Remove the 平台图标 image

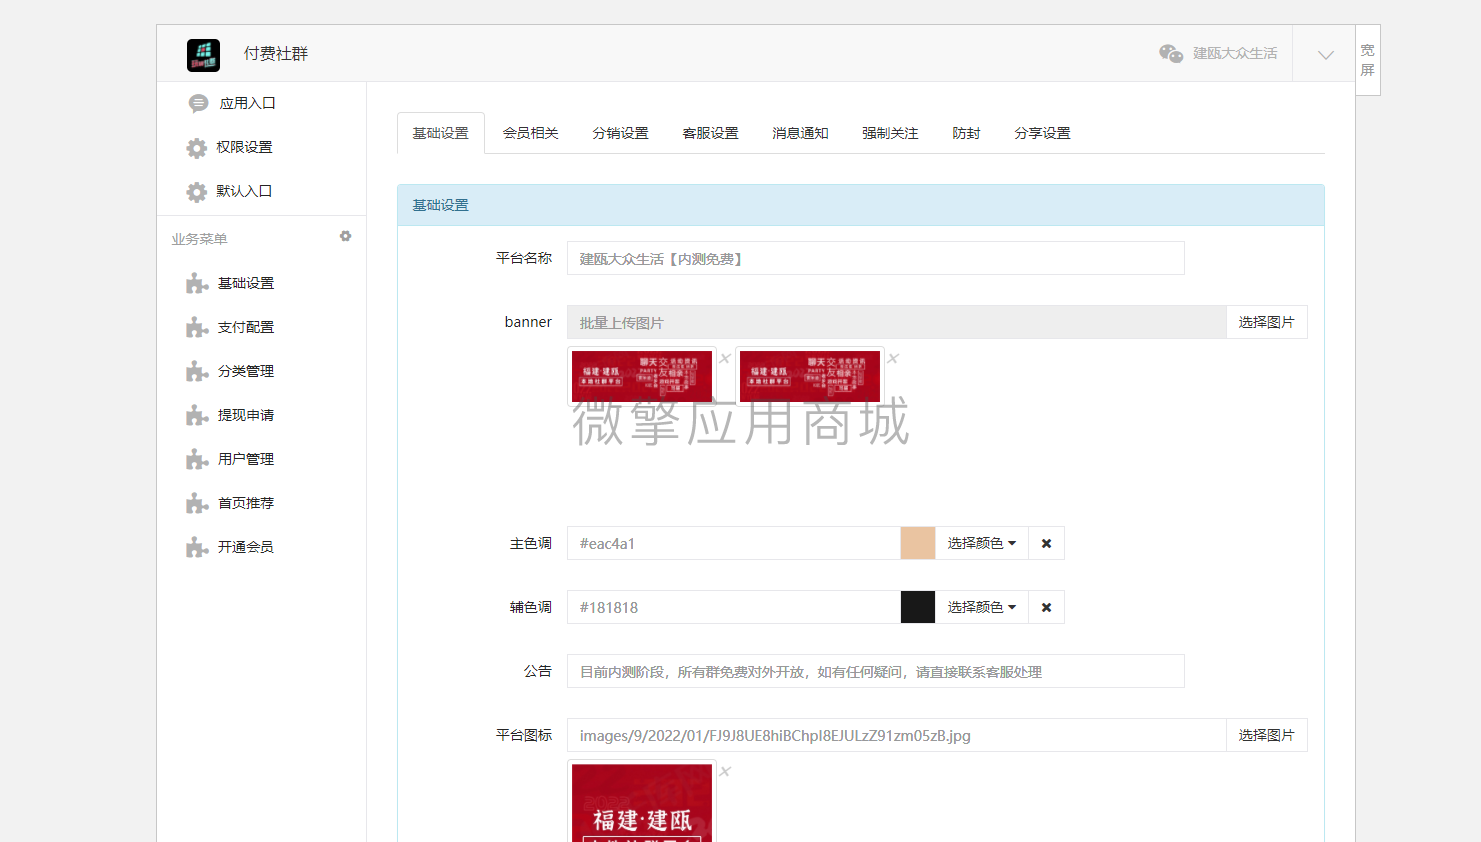[x=726, y=771]
